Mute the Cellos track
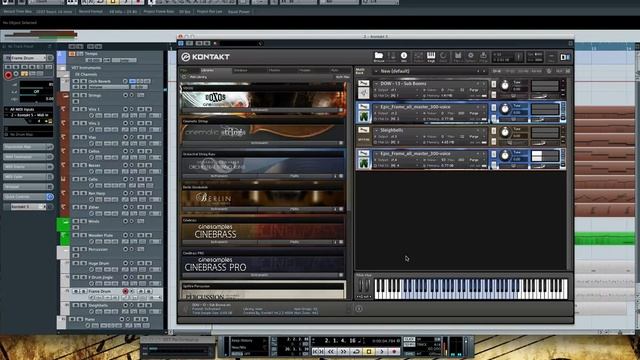Screen dimensions: 640x360 pos(76,151)
